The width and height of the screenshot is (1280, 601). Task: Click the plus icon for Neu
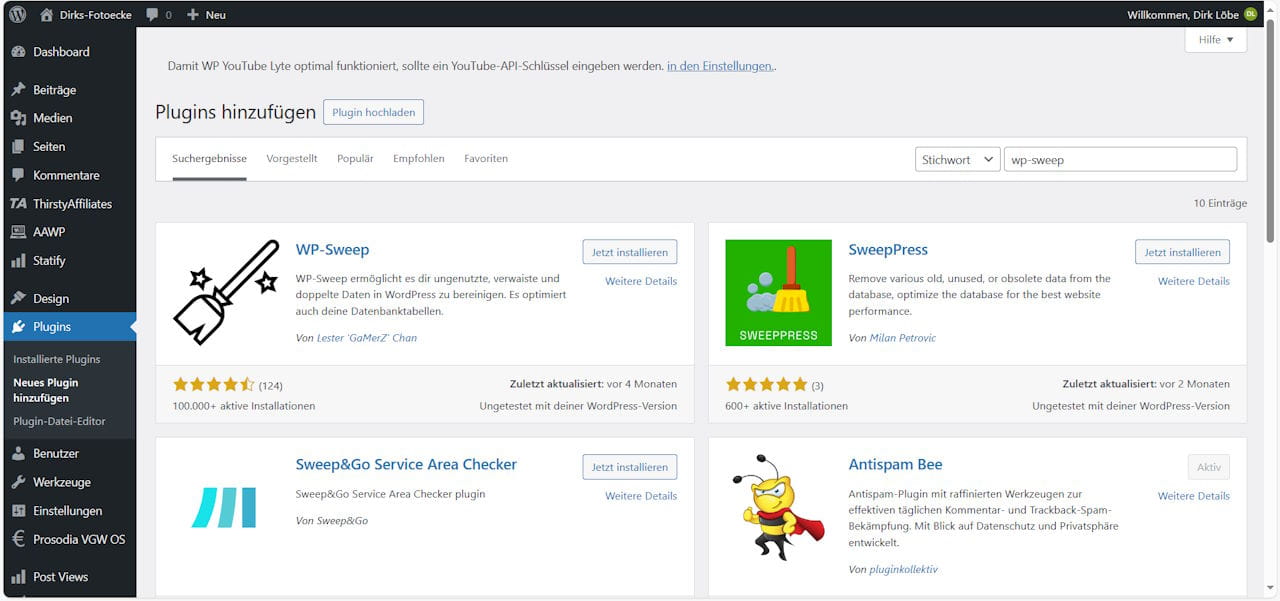(x=193, y=15)
